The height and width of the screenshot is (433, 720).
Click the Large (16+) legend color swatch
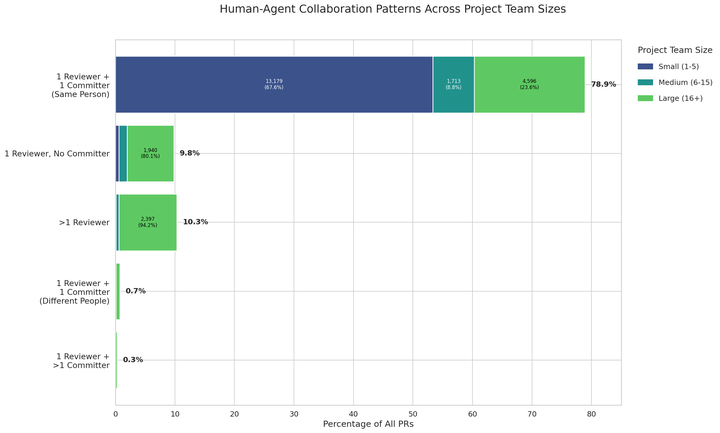point(645,98)
